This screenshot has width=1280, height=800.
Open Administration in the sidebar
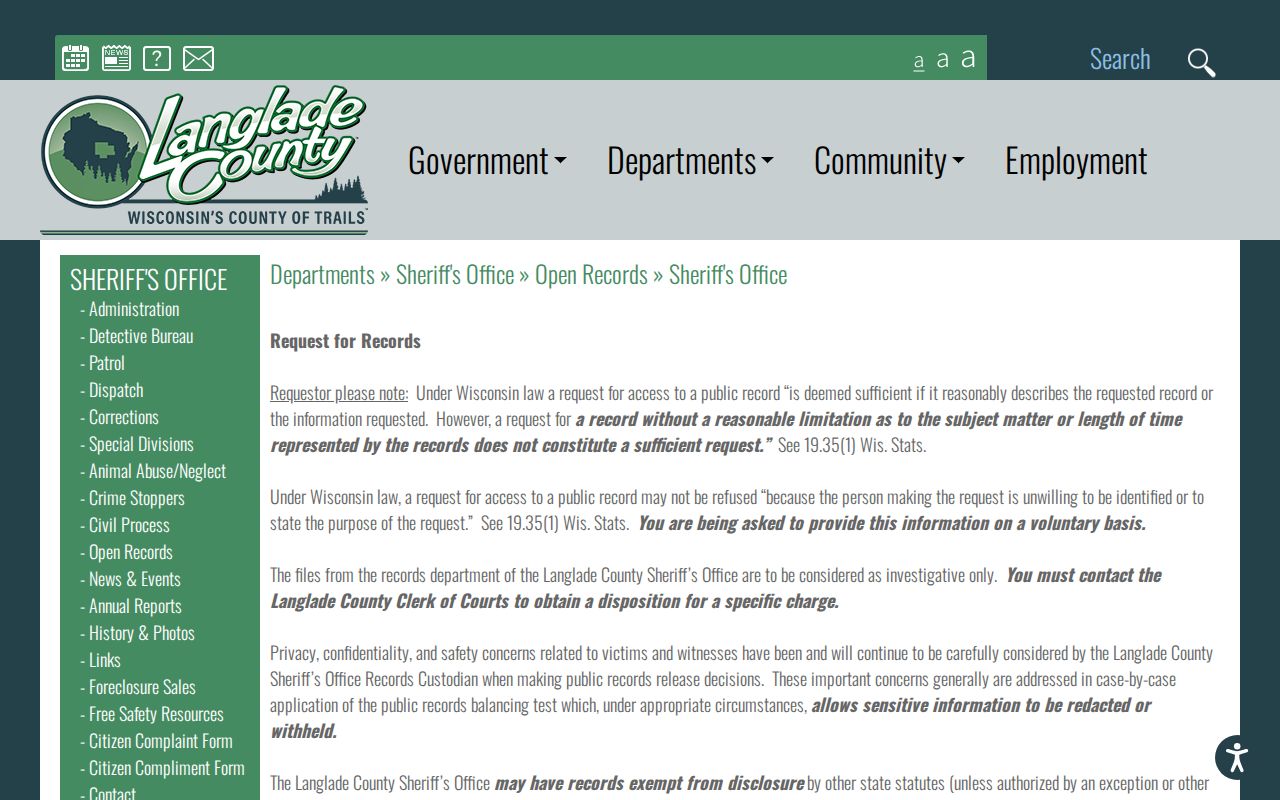tap(134, 309)
